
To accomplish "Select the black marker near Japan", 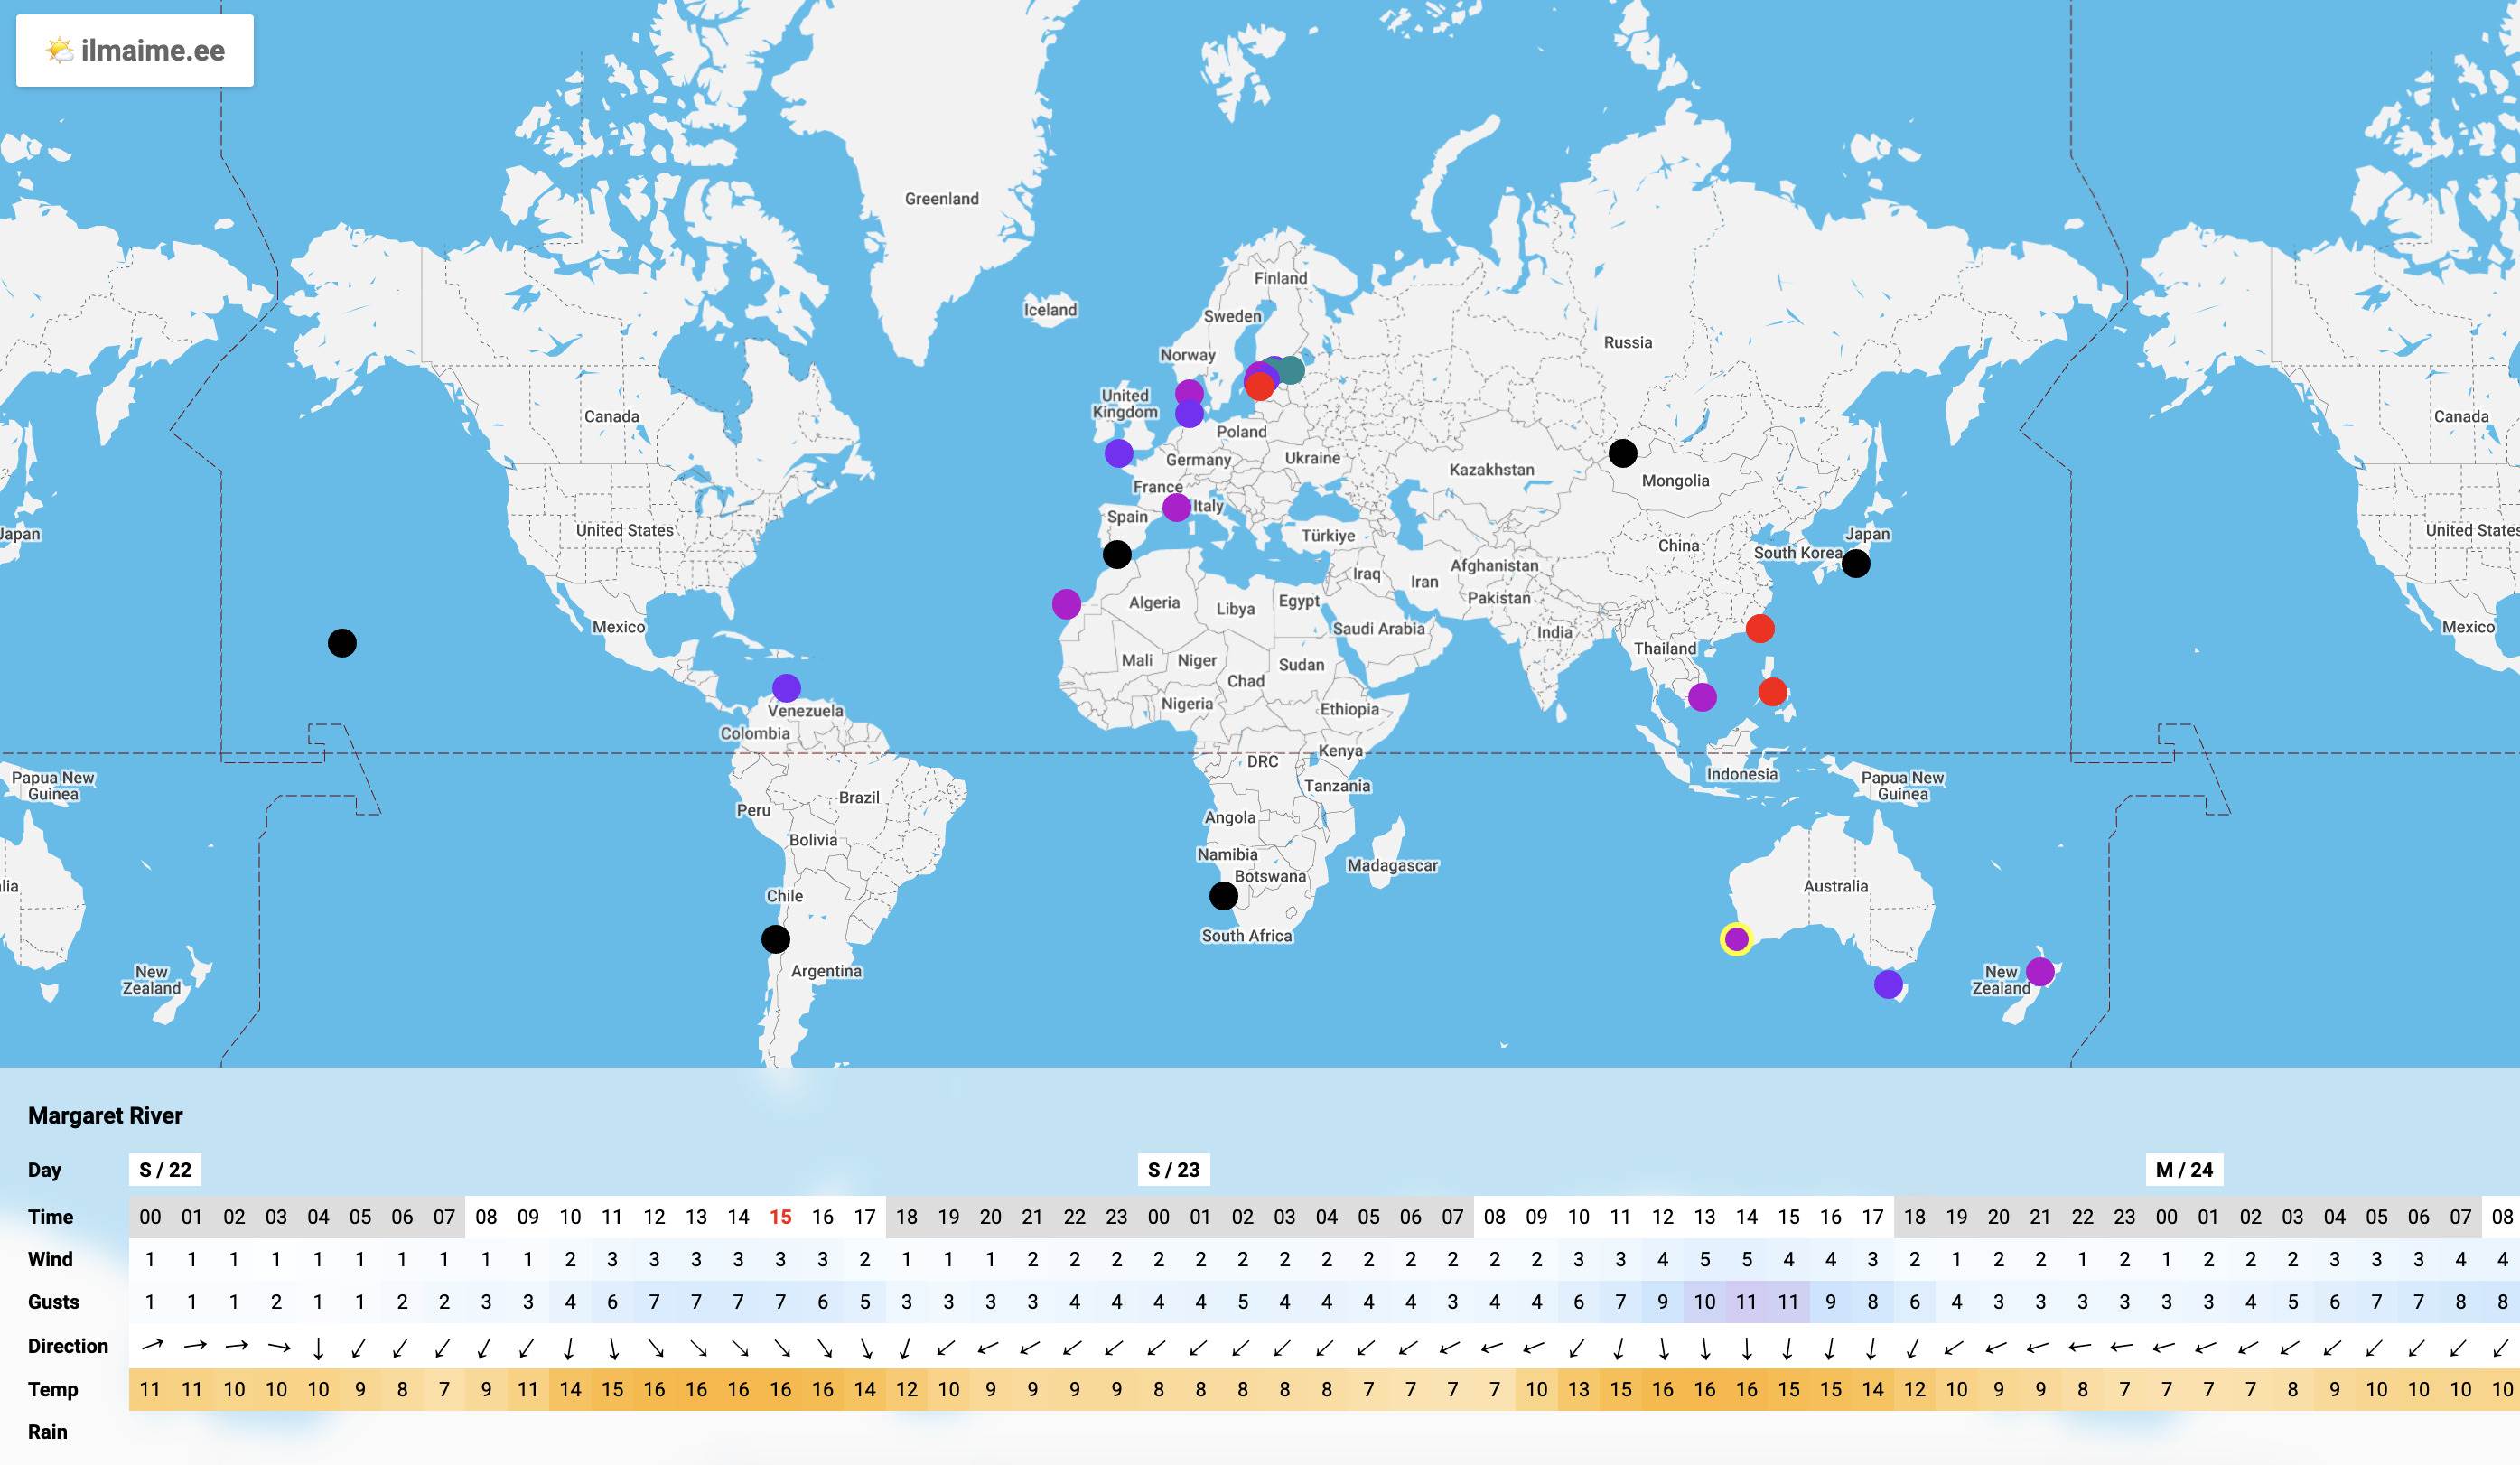I will tap(1855, 564).
